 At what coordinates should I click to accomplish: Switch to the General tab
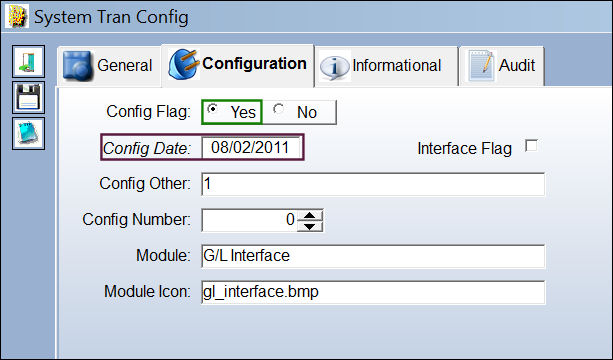click(x=109, y=66)
